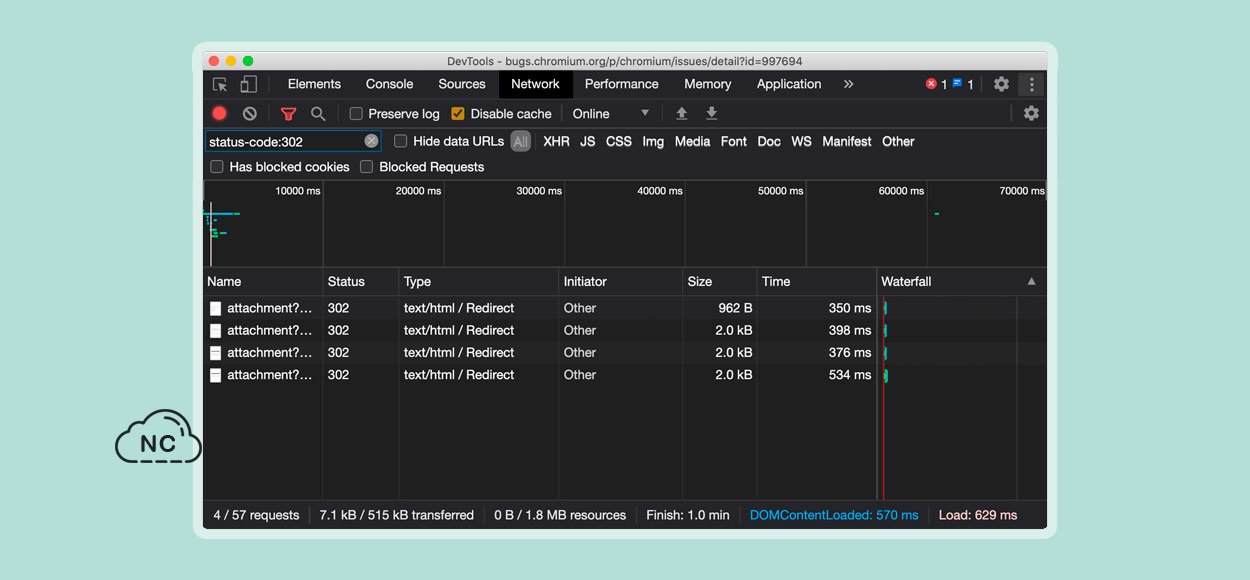Sort by the Size column header

coord(720,282)
